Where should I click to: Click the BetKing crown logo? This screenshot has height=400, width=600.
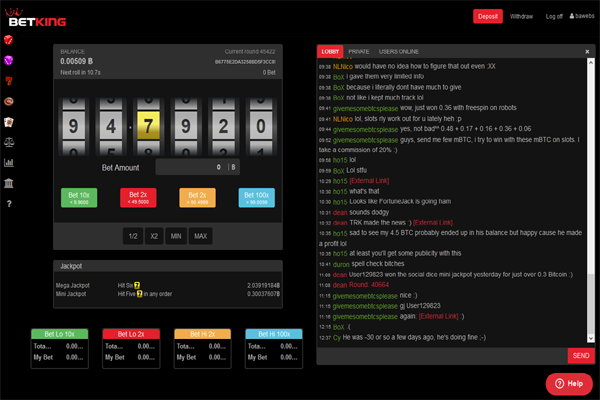pyautogui.click(x=37, y=18)
